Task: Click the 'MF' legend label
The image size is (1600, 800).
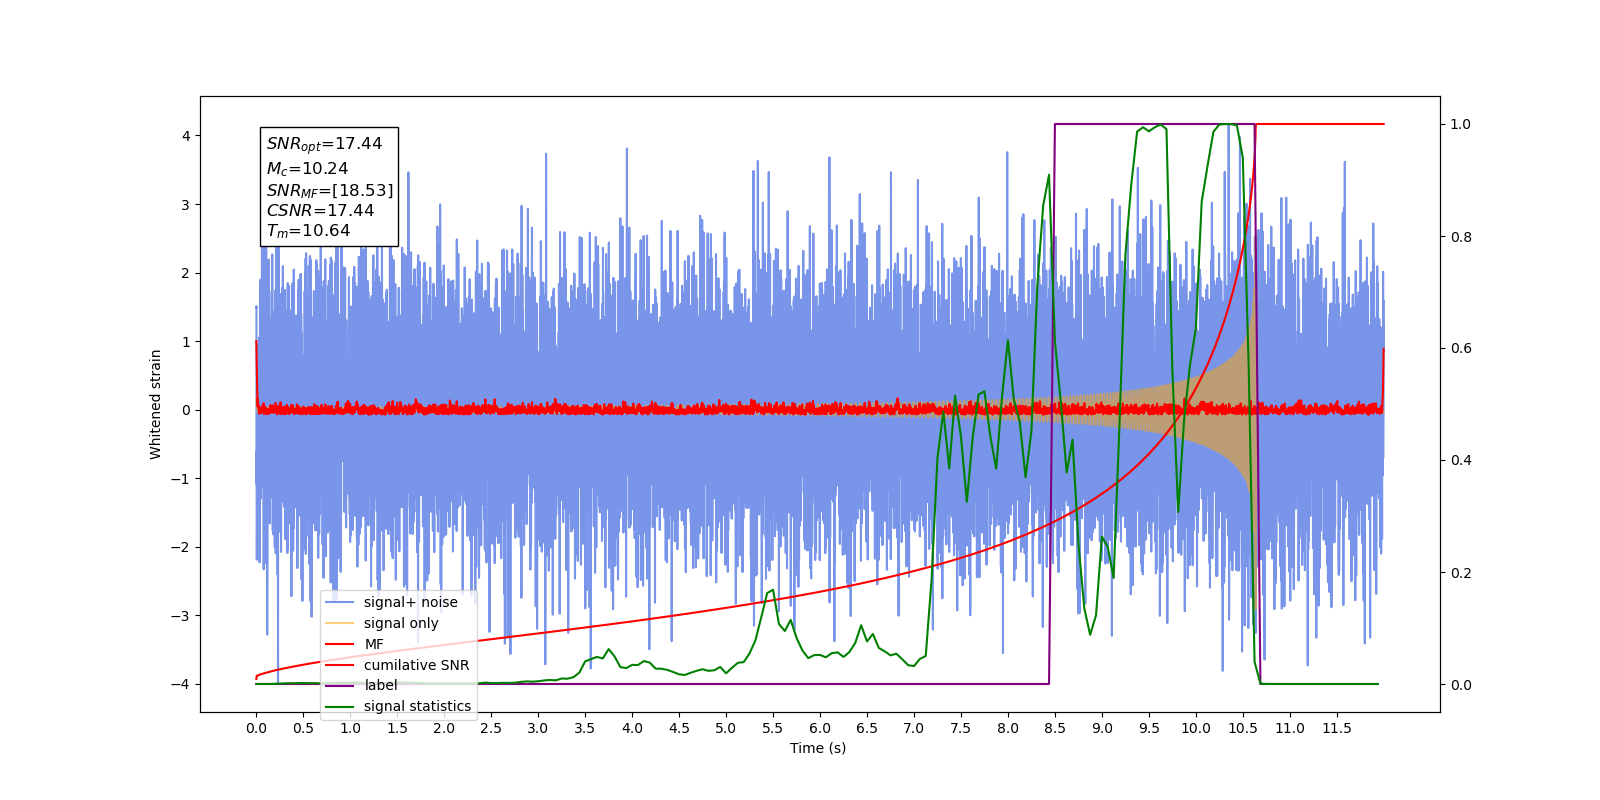Action: click(x=374, y=644)
